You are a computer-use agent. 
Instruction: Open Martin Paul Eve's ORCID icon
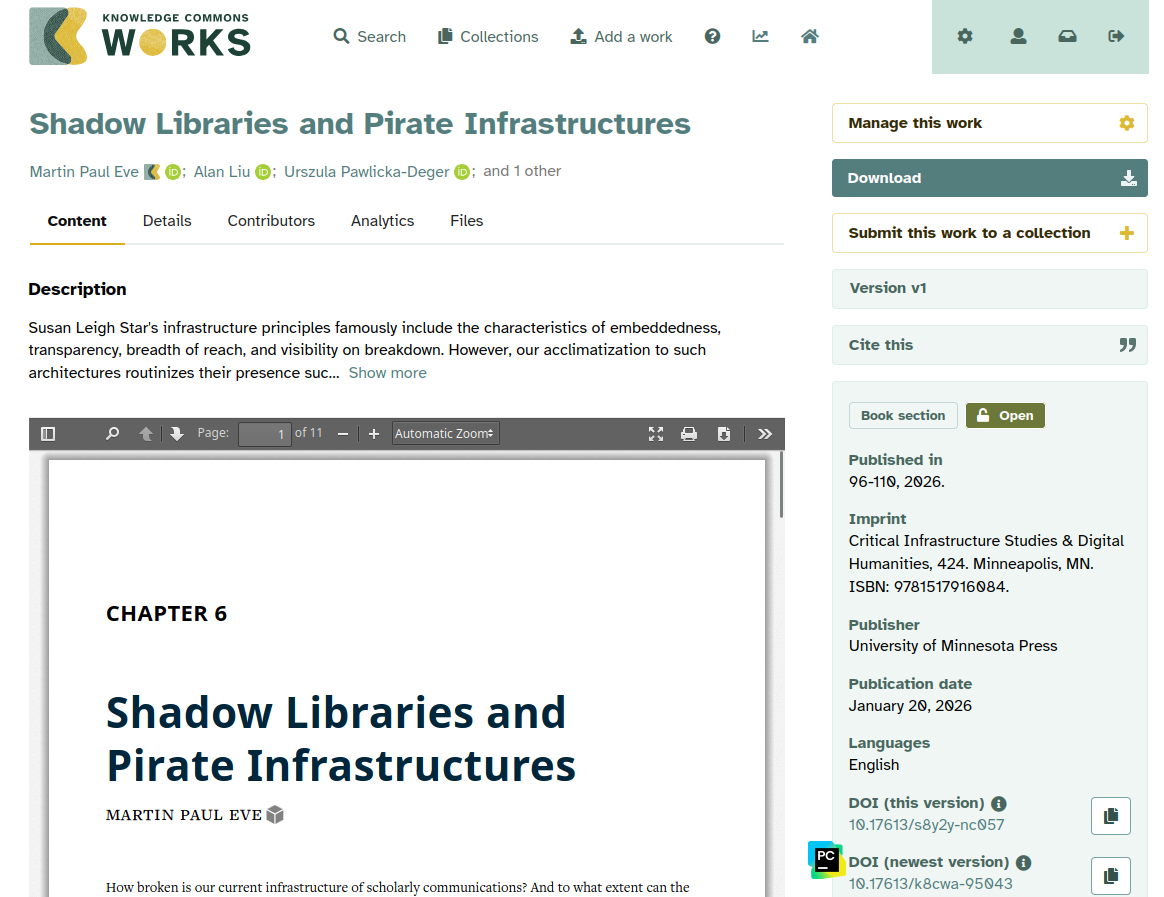click(x=173, y=172)
